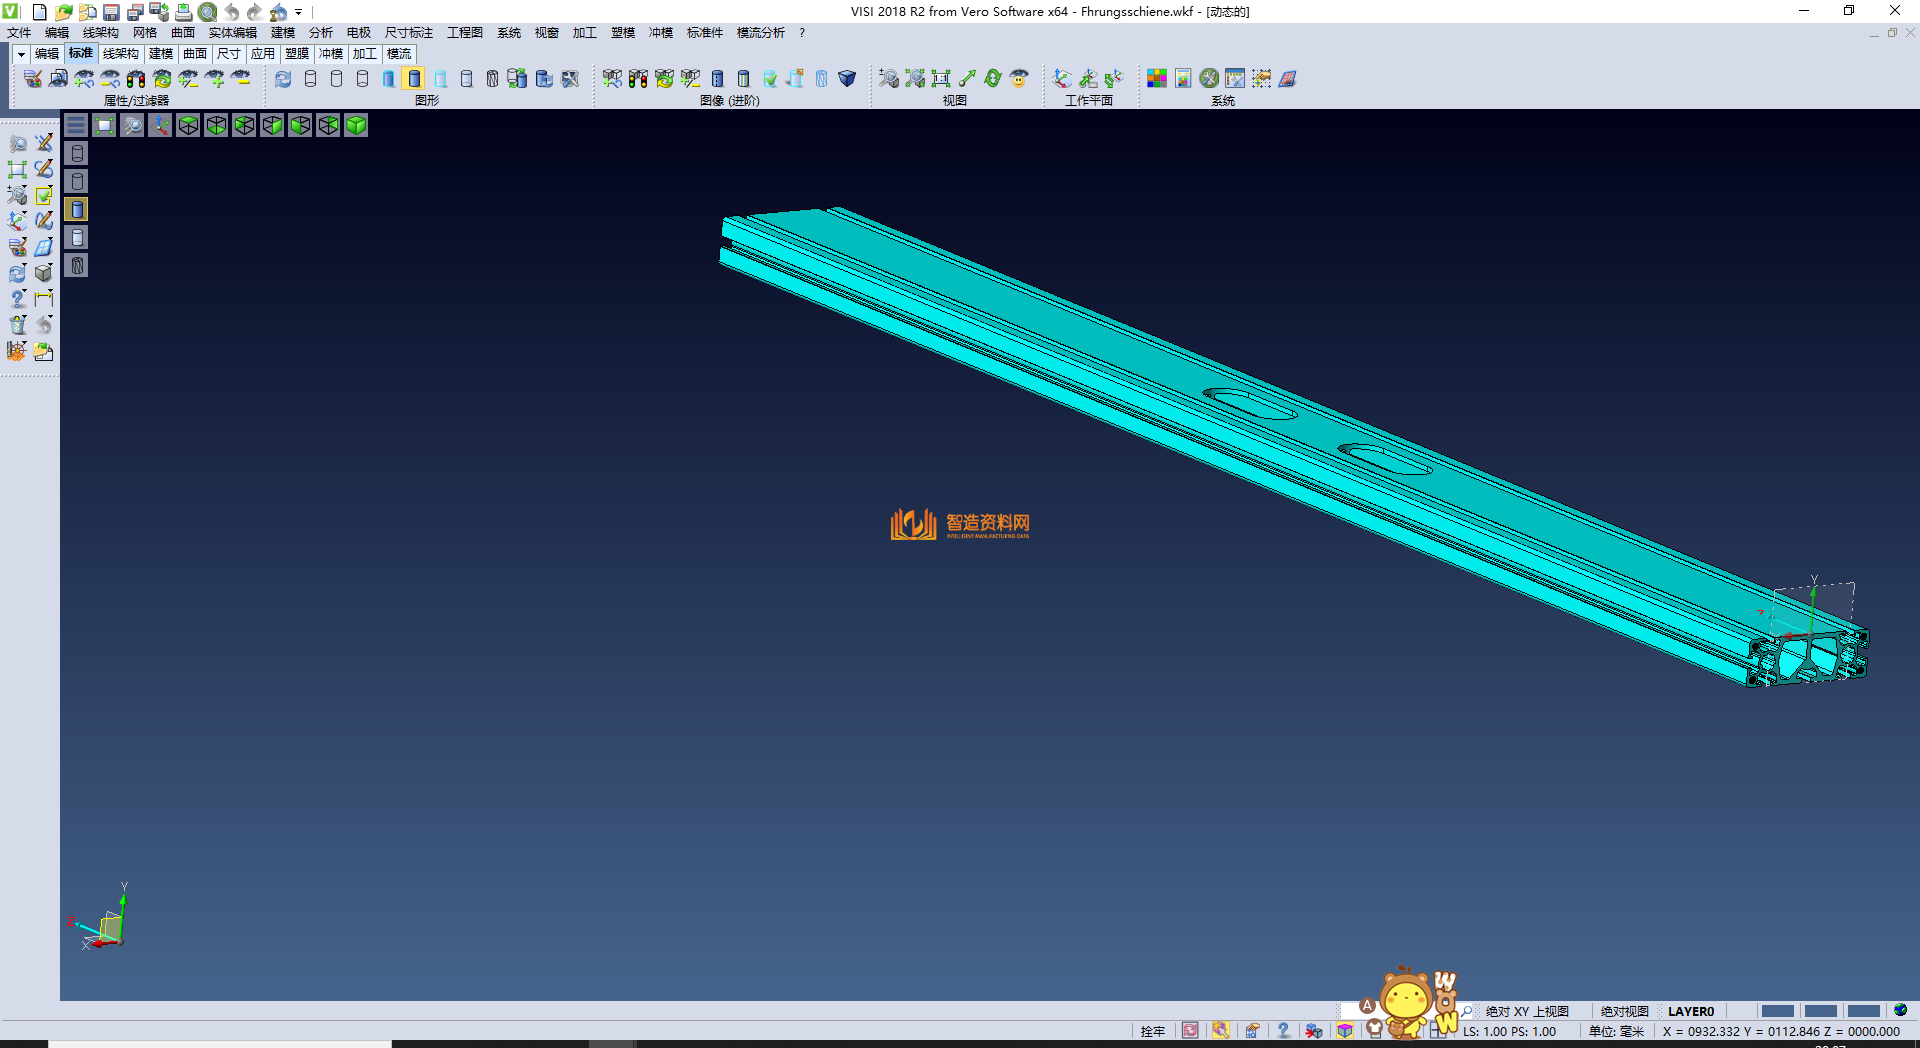
Task: Click the wrench system settings icon
Action: (x=1209, y=79)
